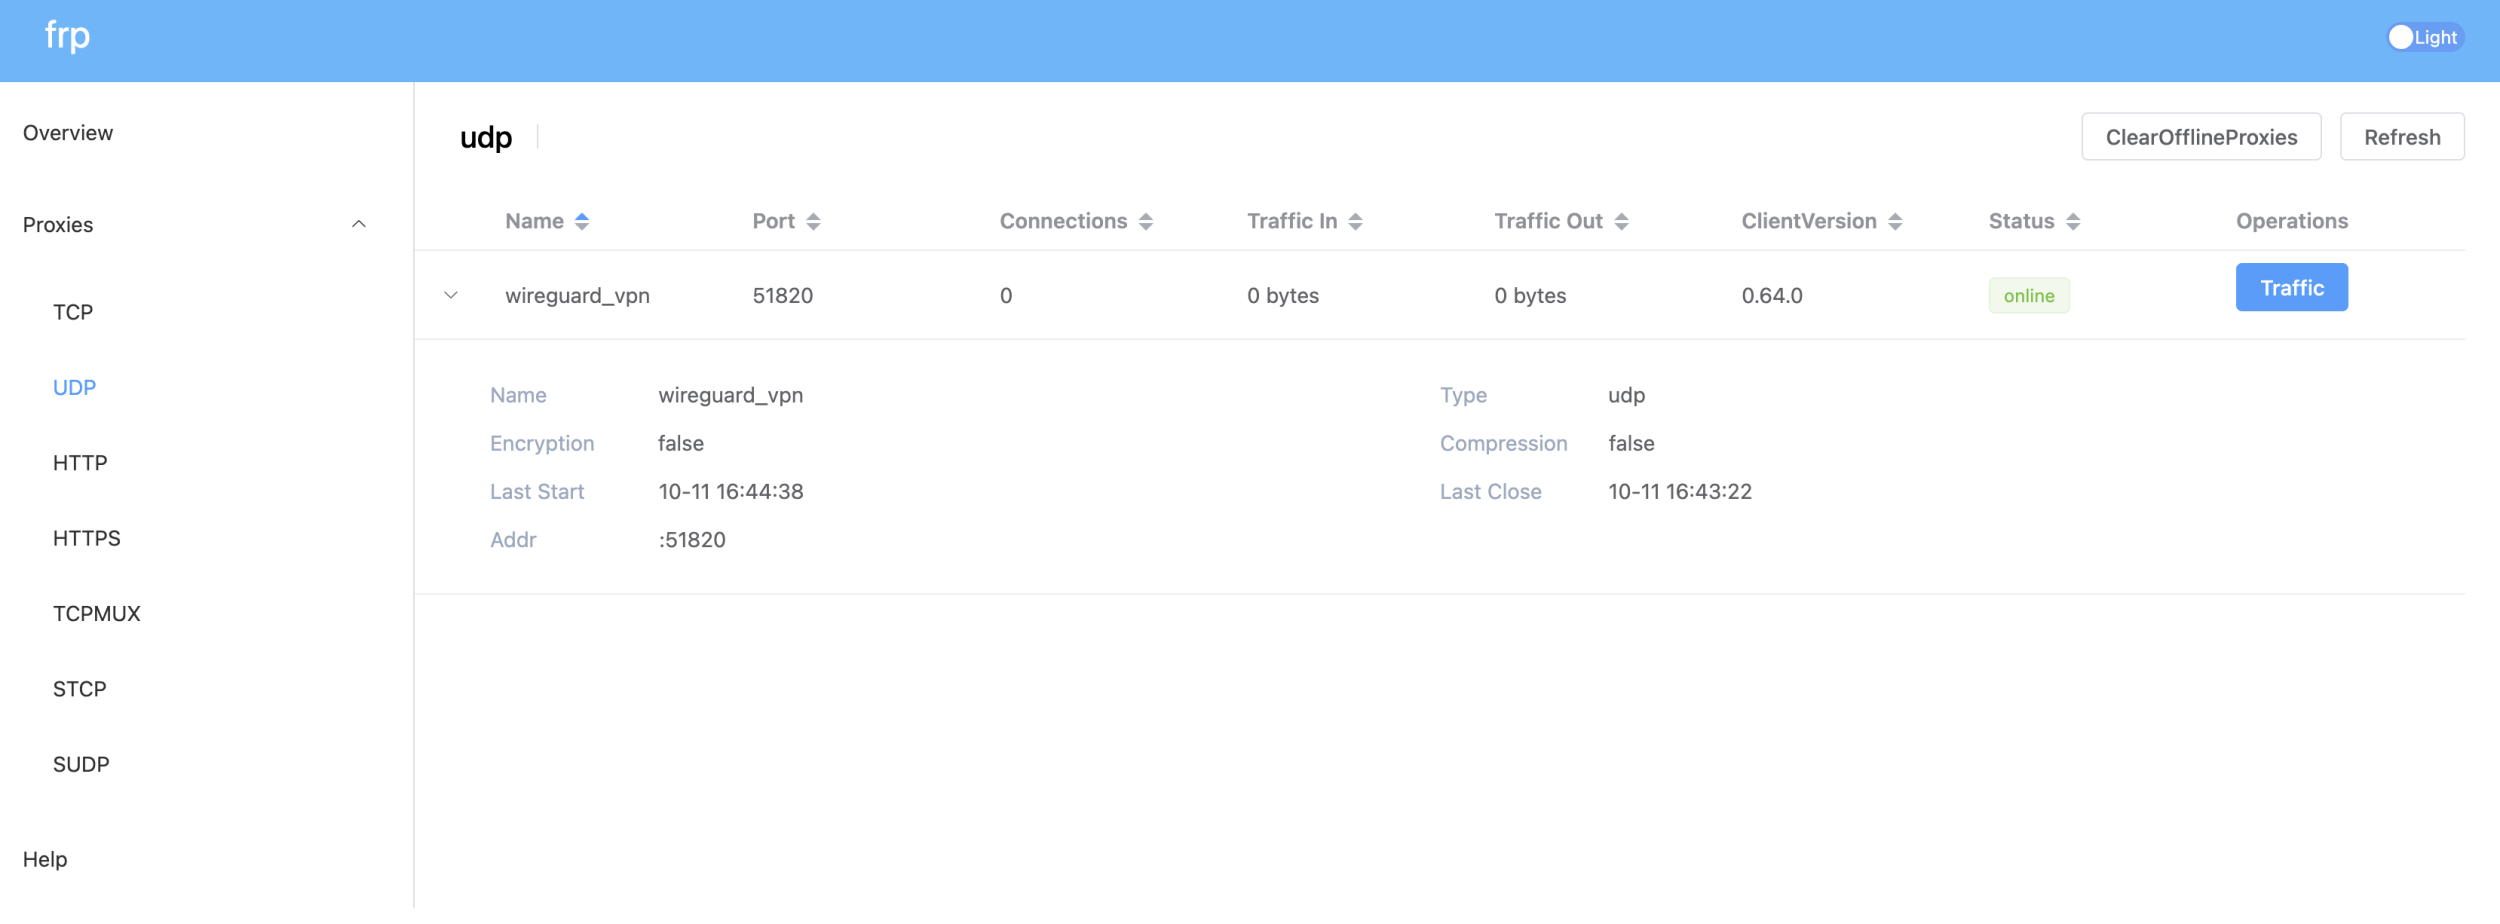Refresh the UDP proxy list

pos(2401,137)
